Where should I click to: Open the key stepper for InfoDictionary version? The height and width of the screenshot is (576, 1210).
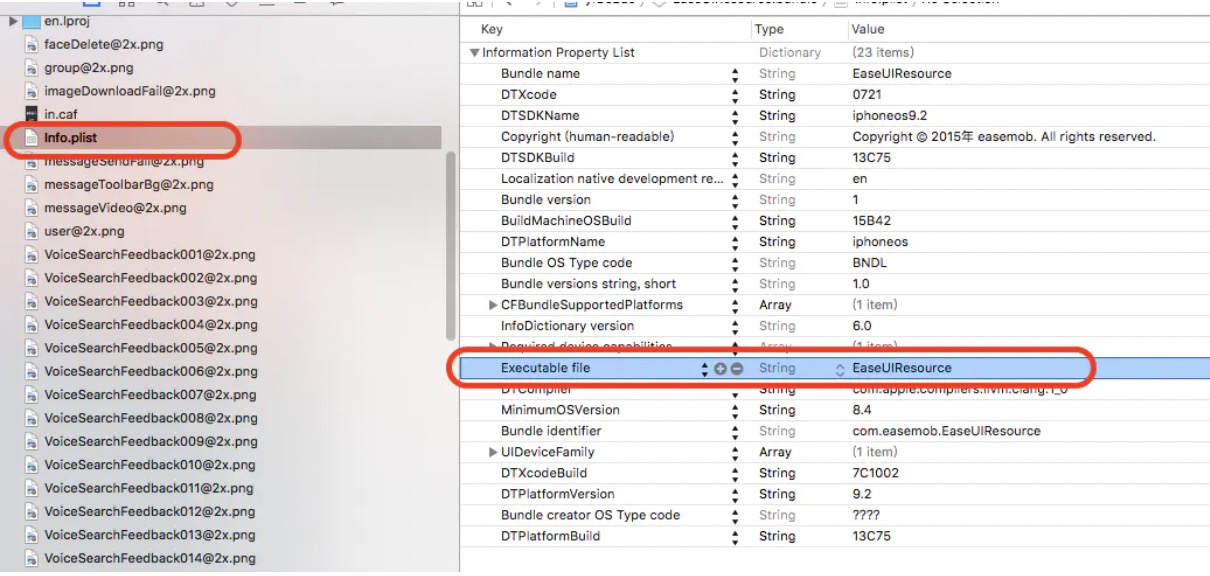735,326
